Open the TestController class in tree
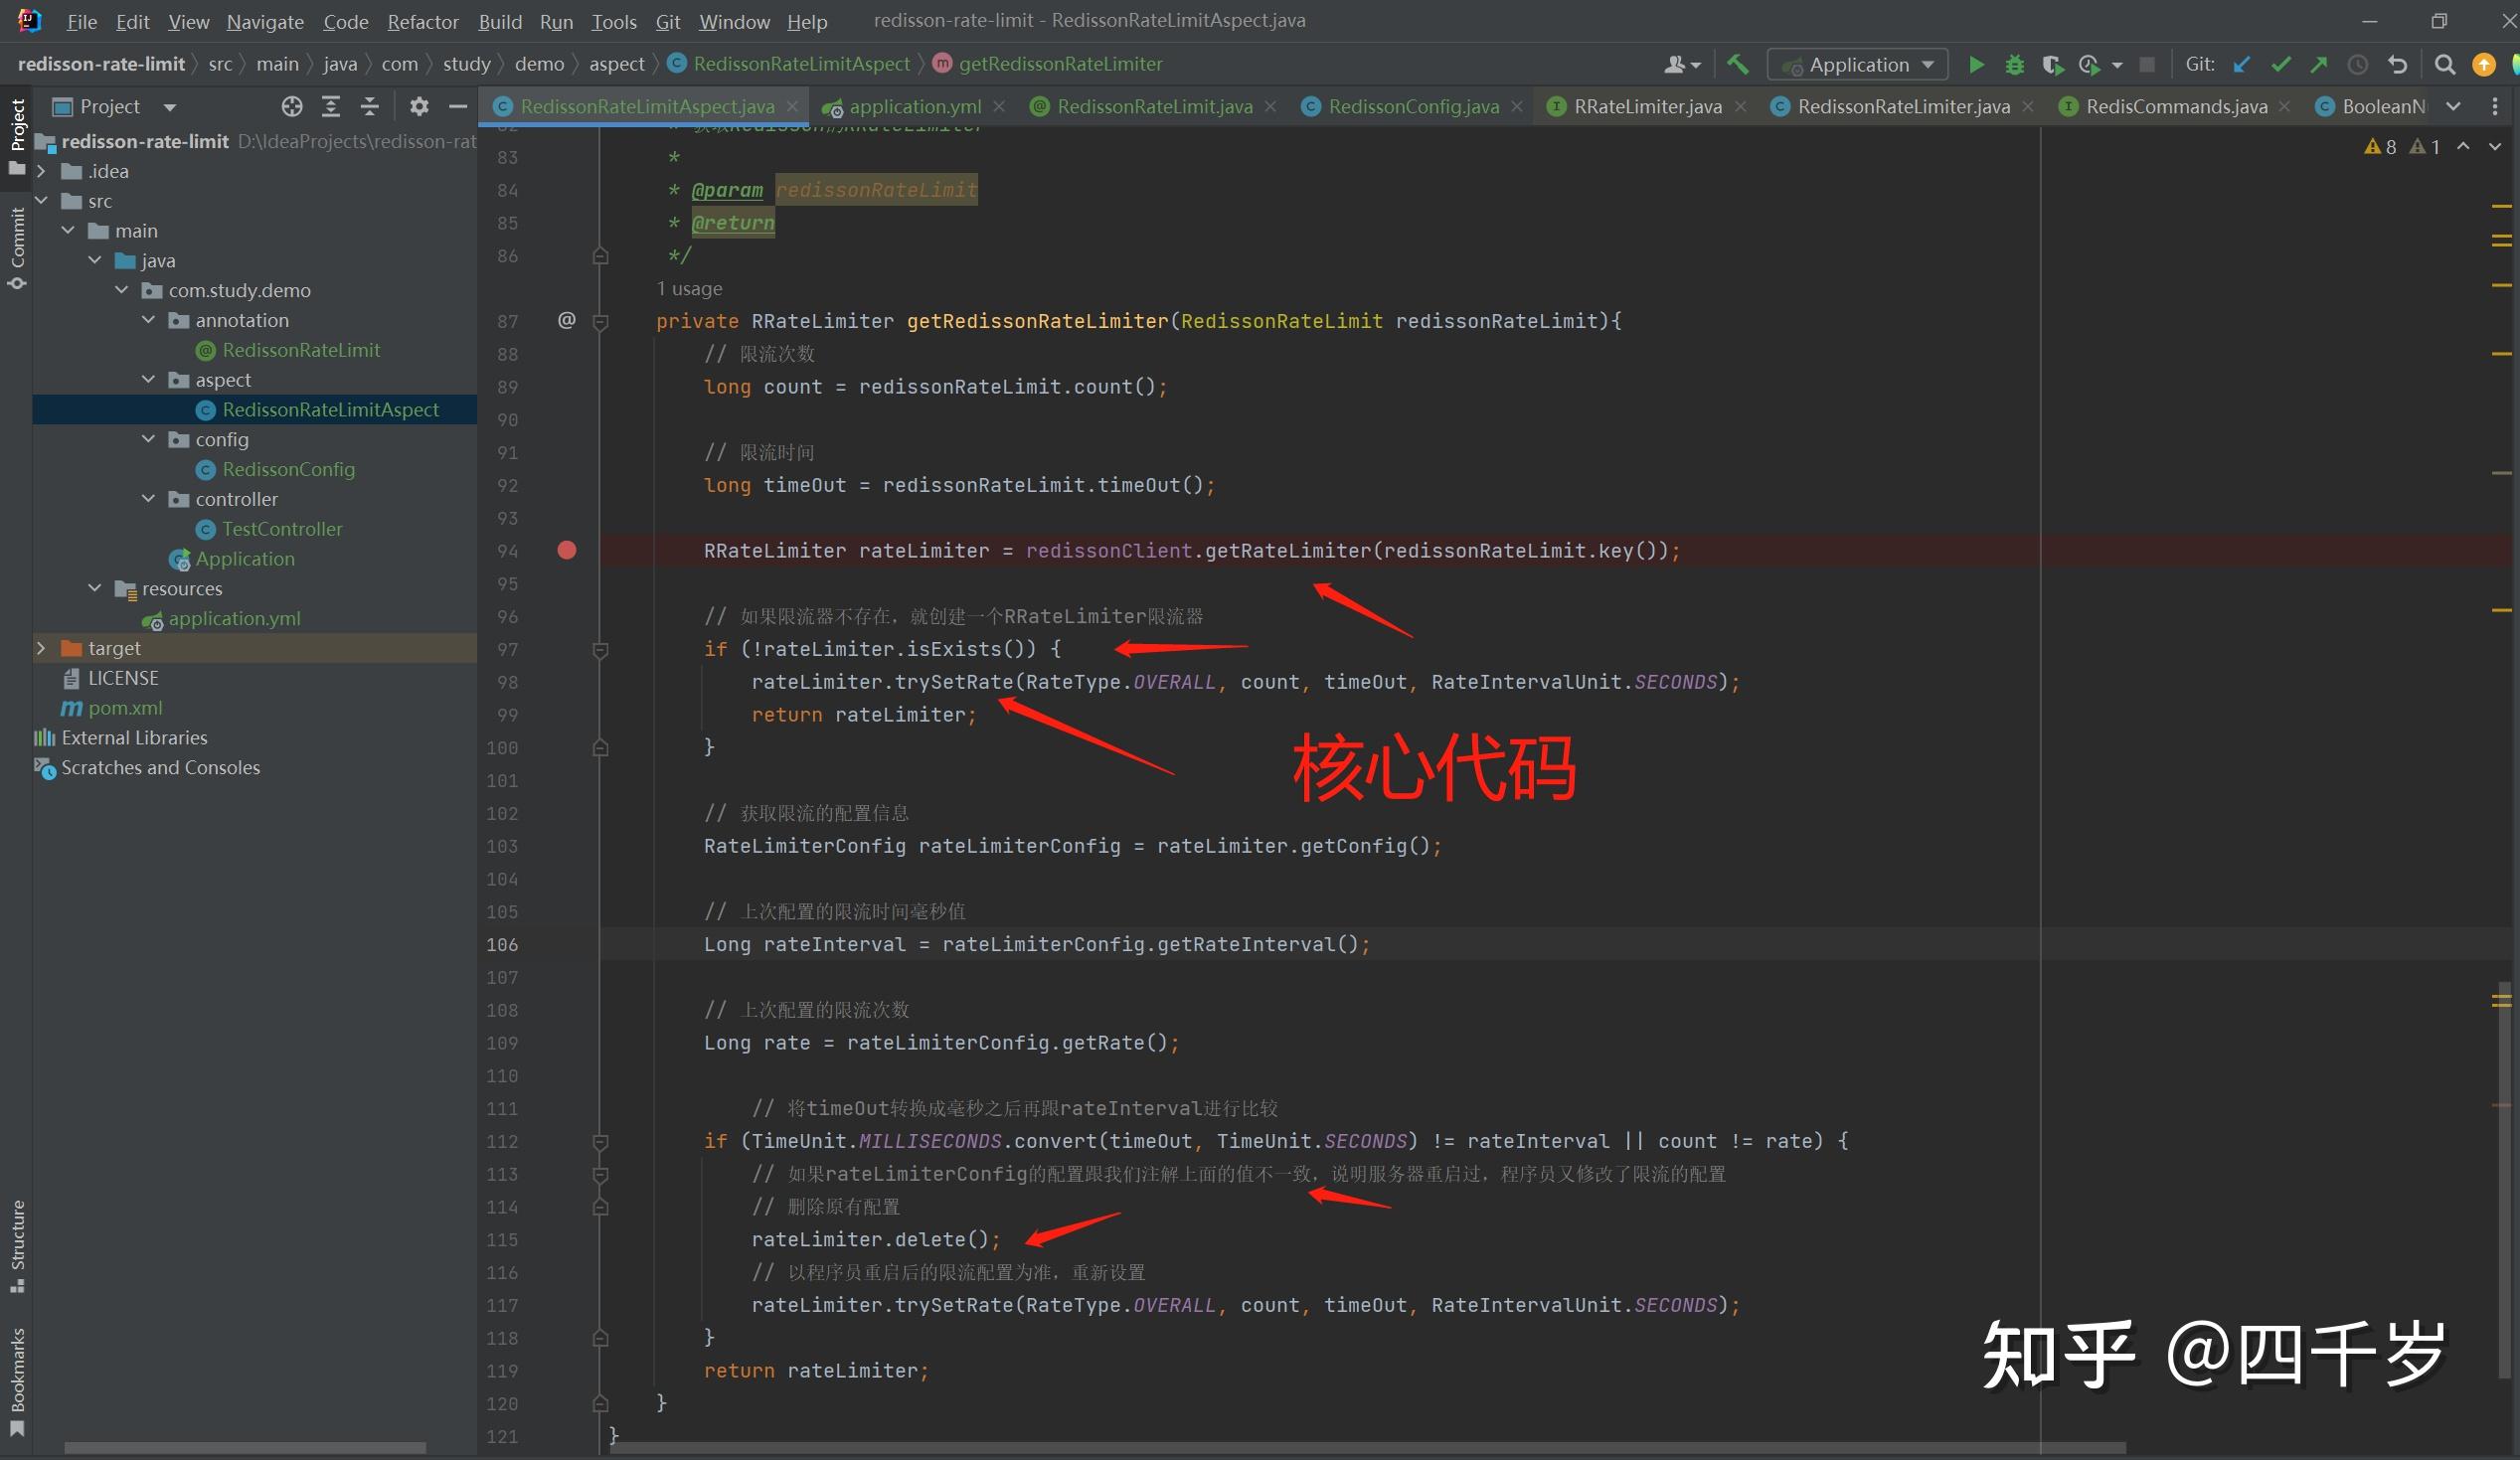 [x=282, y=529]
